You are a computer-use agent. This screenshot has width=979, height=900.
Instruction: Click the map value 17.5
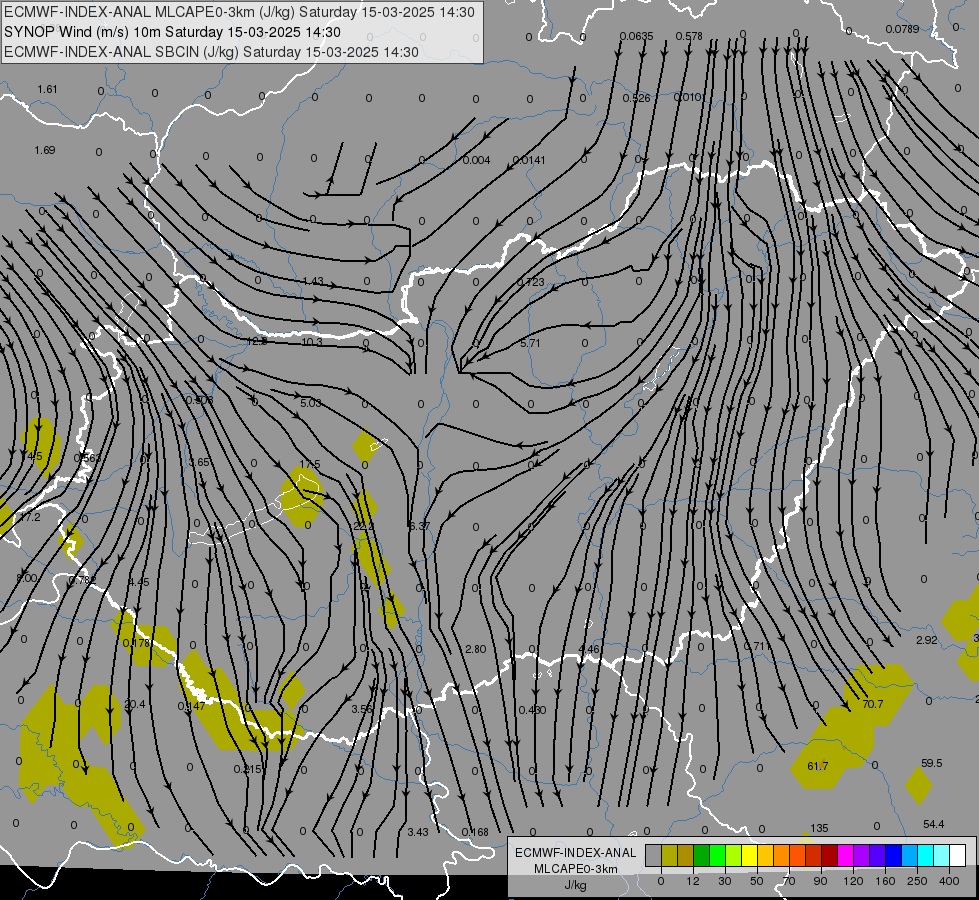tap(310, 464)
